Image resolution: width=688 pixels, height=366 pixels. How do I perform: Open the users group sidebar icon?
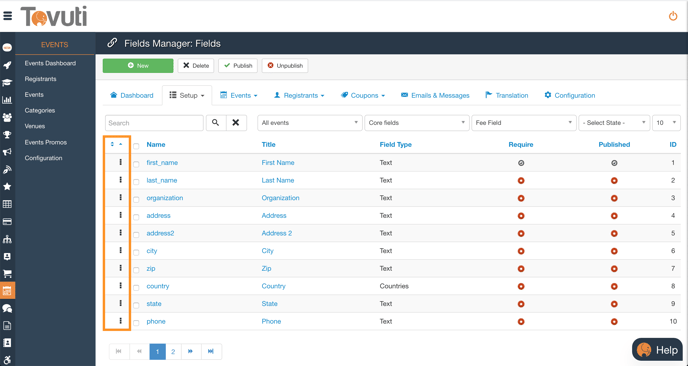(7, 117)
